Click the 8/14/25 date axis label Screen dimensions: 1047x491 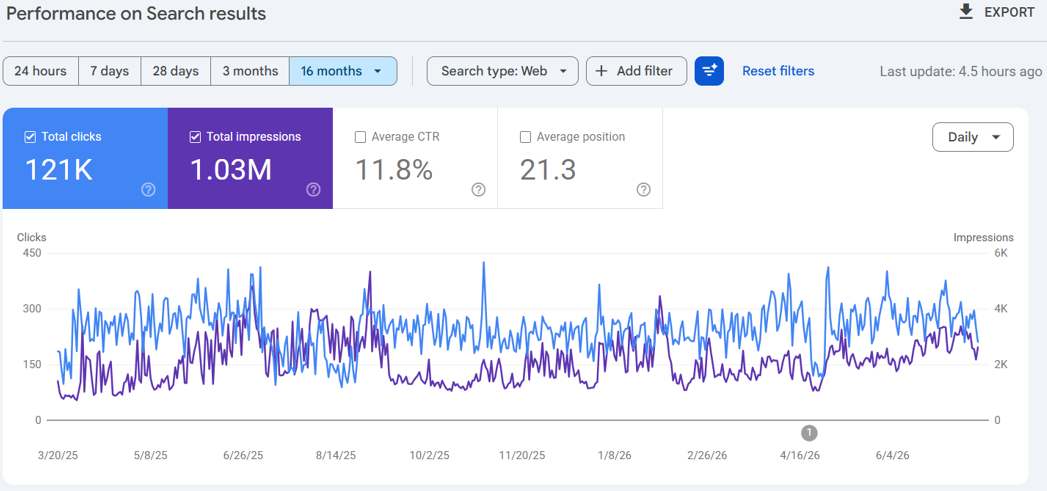(336, 456)
